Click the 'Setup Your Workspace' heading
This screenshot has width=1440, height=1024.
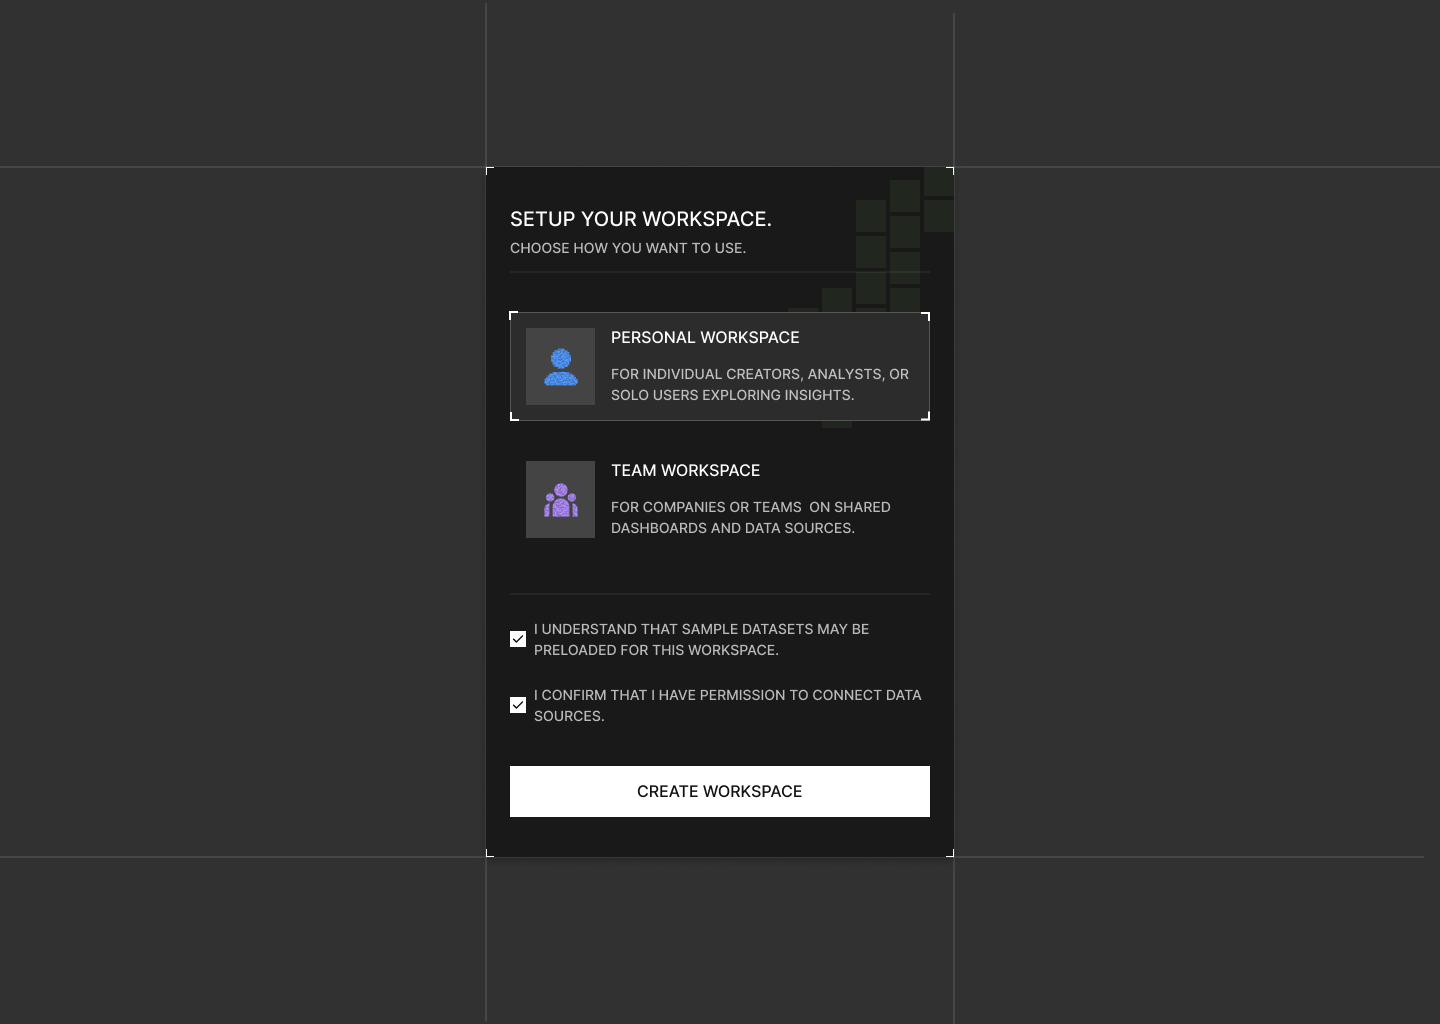pos(641,219)
